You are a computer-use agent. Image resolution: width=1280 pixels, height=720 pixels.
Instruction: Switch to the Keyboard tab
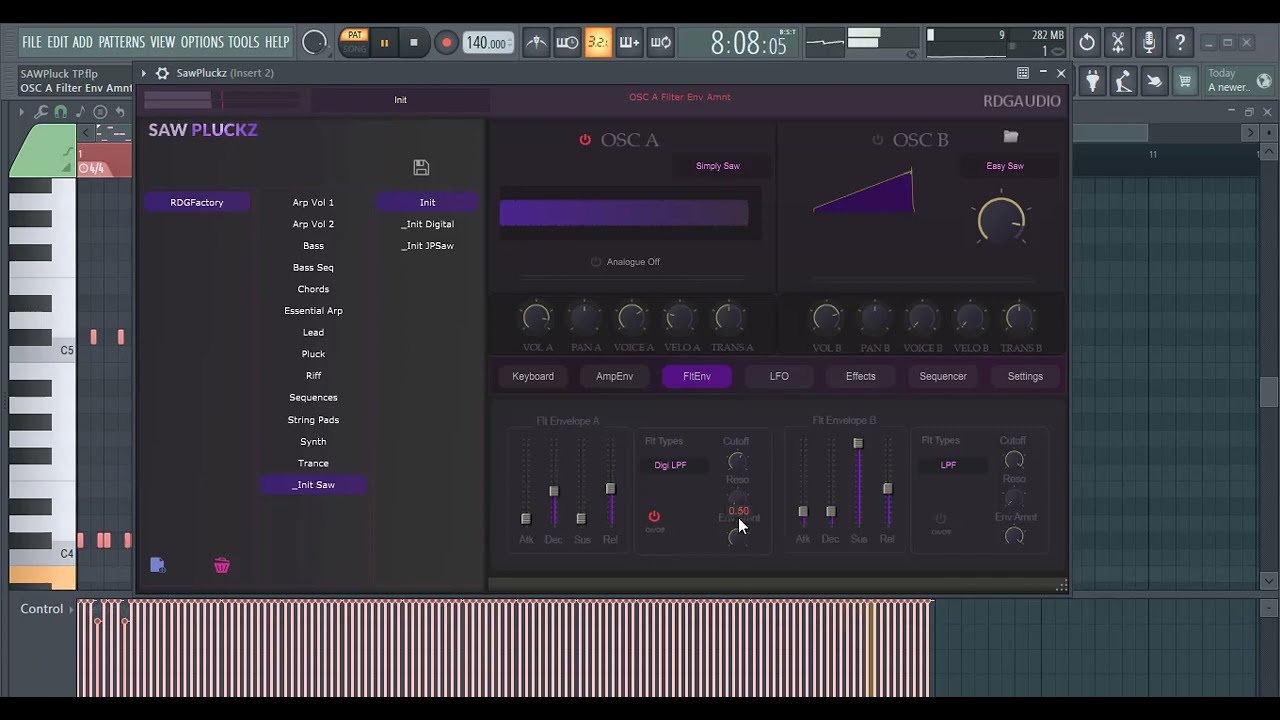coord(533,376)
